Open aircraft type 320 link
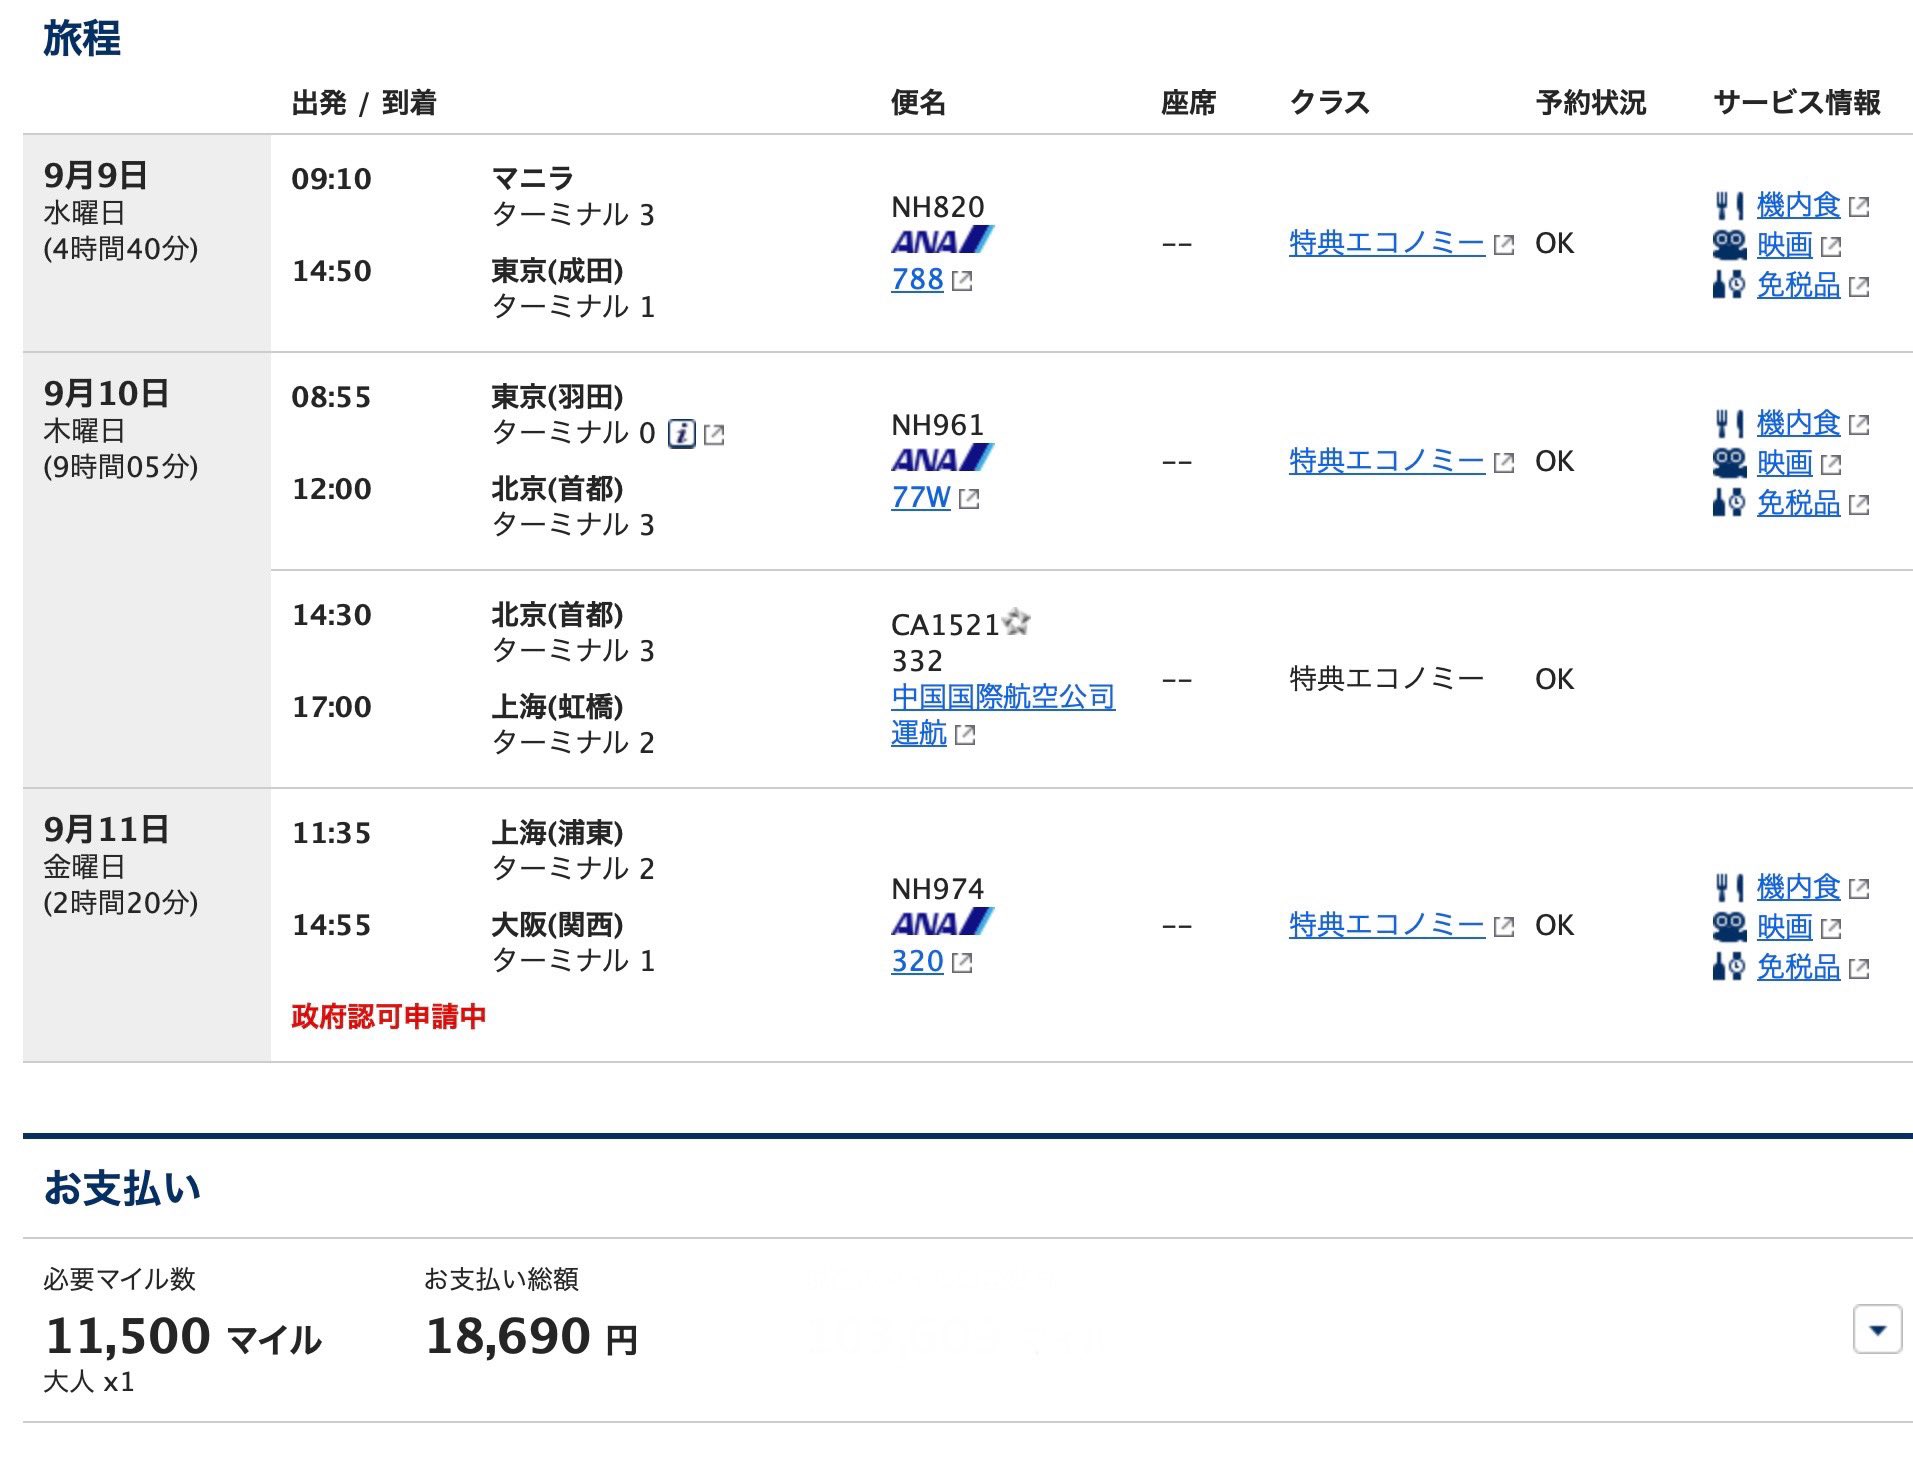The image size is (1913, 1463). [917, 961]
